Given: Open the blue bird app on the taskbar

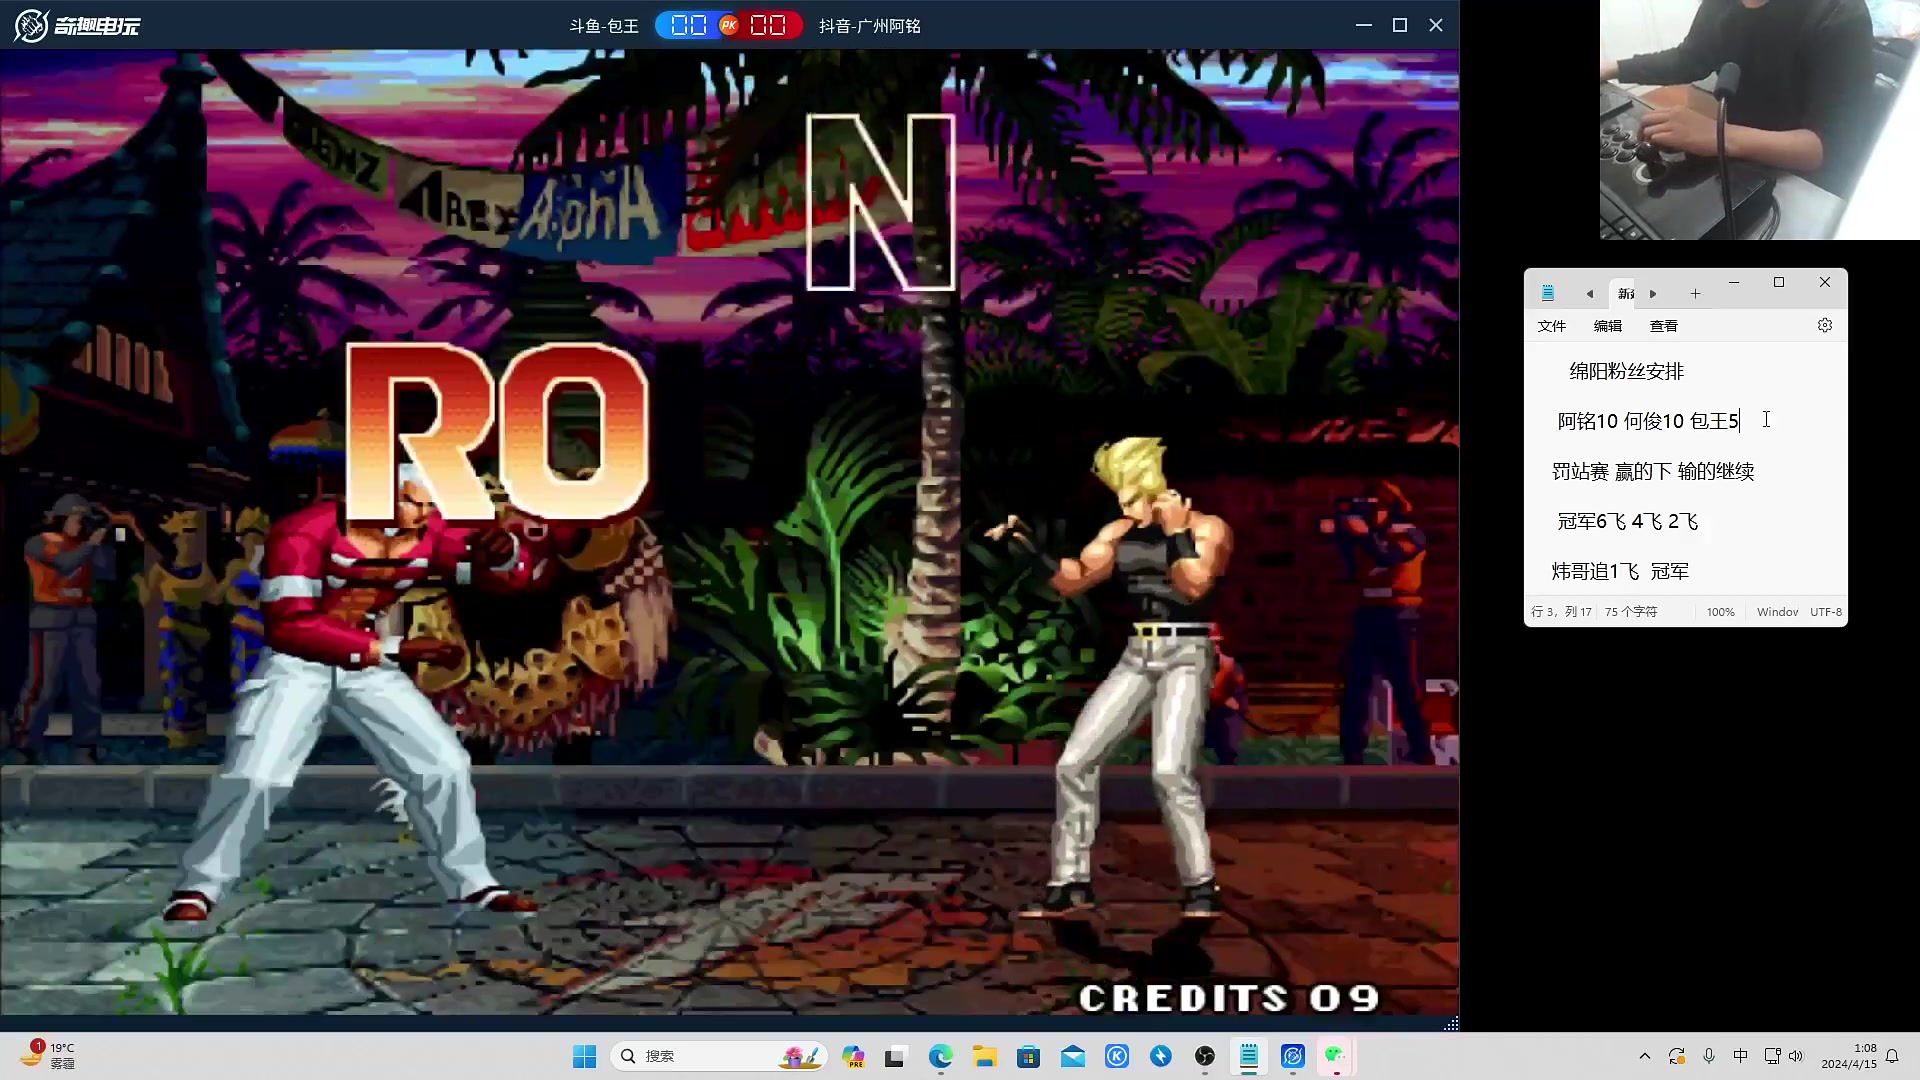Looking at the screenshot, I should [1161, 1056].
